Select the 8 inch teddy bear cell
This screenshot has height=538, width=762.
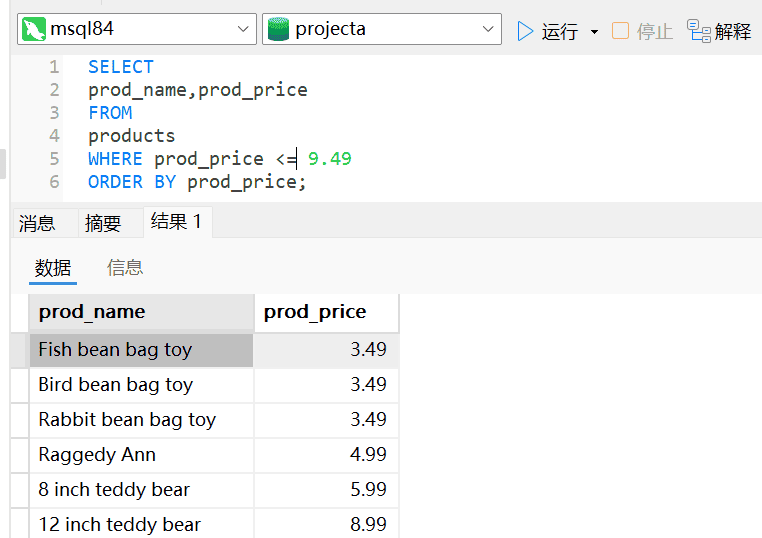[141, 490]
